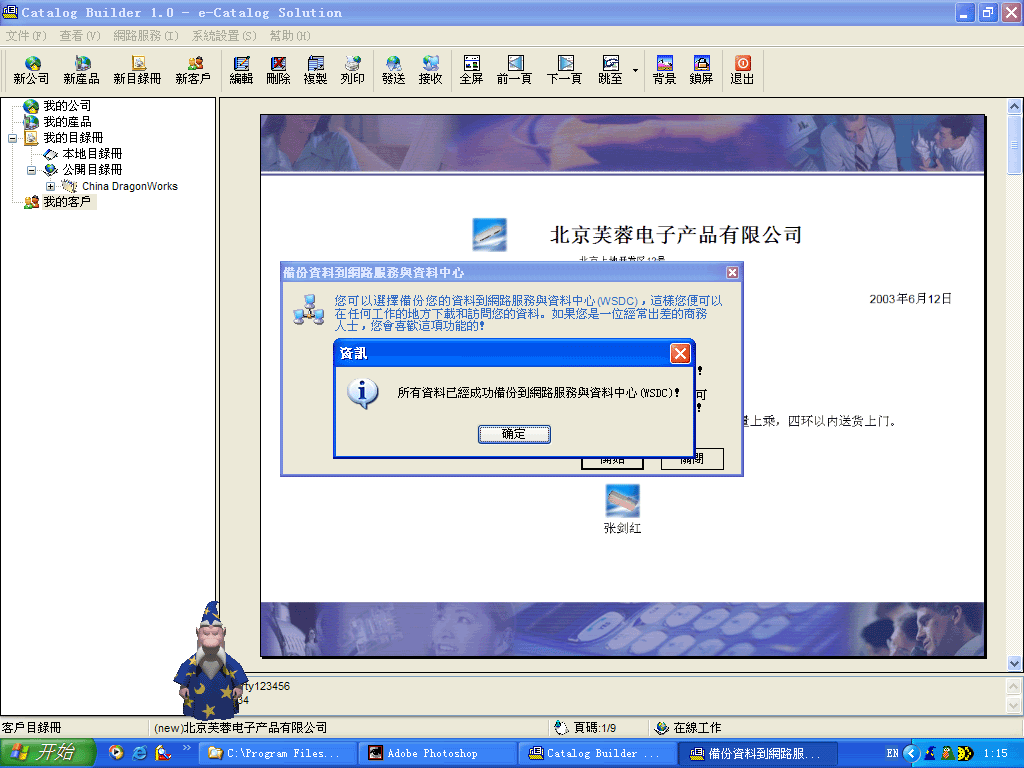Go to 下一頁 (next page)
The image size is (1024, 768).
point(565,70)
